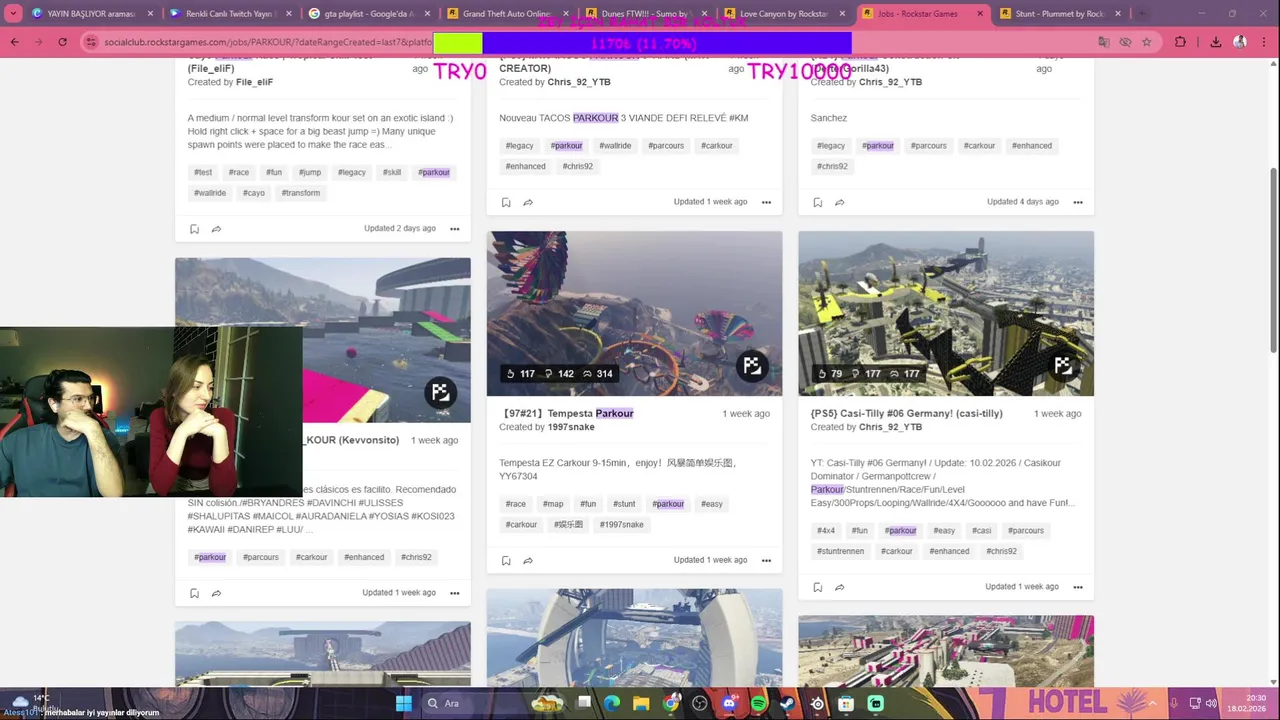Click the page vertical scrollbar thumb
This screenshot has height=720, width=1280.
click(x=1273, y=258)
